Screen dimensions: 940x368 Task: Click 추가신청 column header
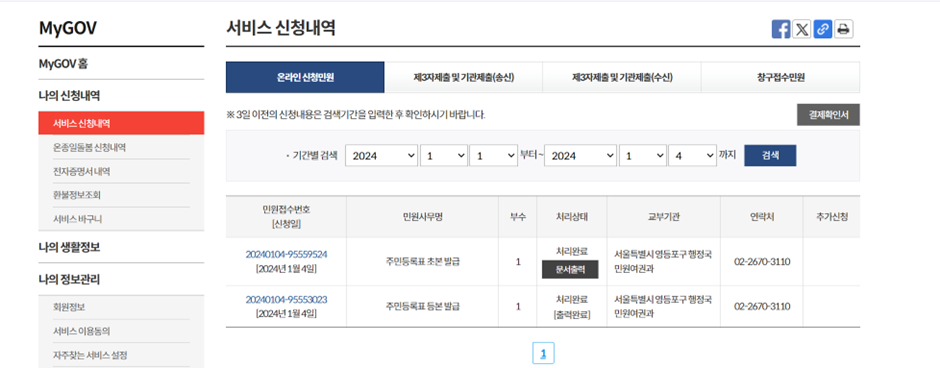(832, 217)
